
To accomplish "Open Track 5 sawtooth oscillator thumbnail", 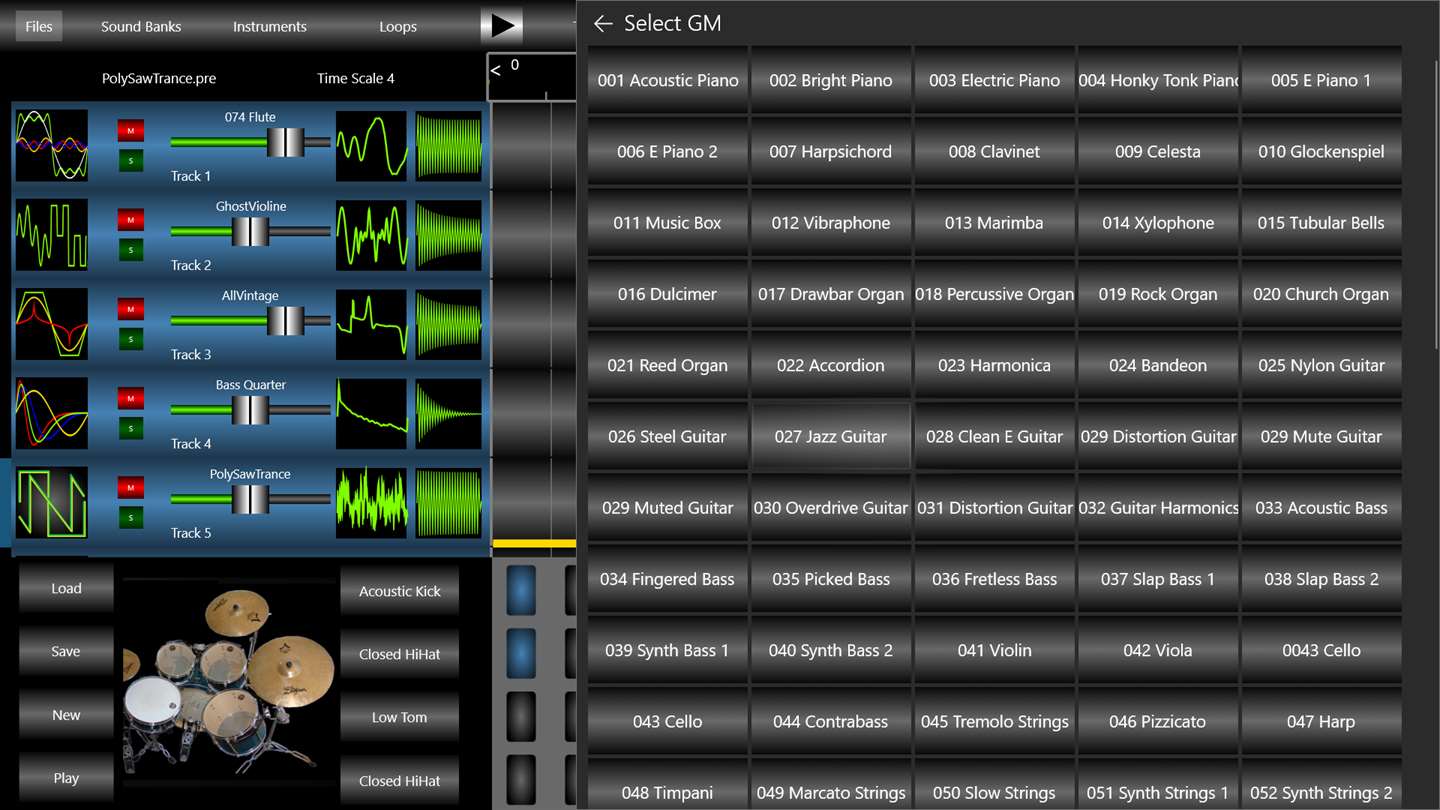I will click(52, 503).
